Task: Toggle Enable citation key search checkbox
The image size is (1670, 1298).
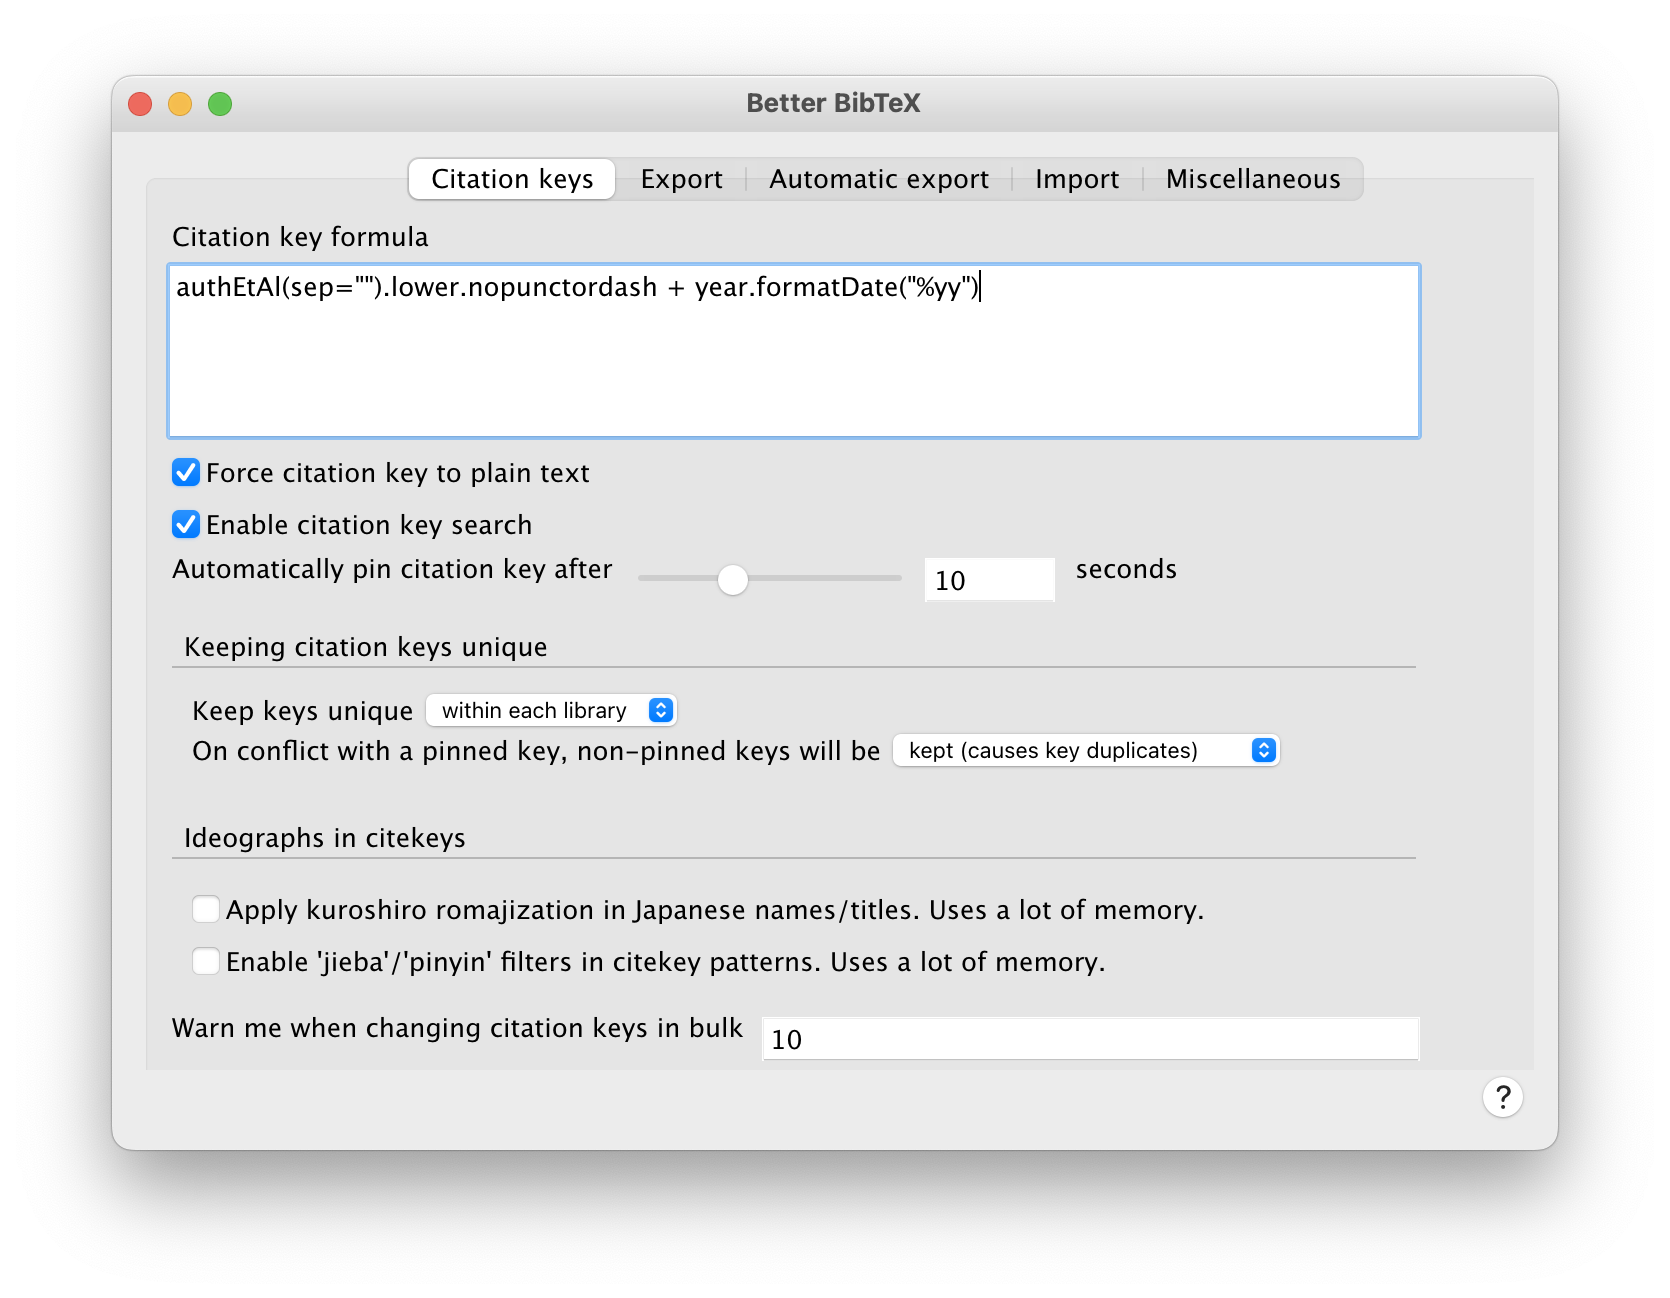Action: (186, 524)
